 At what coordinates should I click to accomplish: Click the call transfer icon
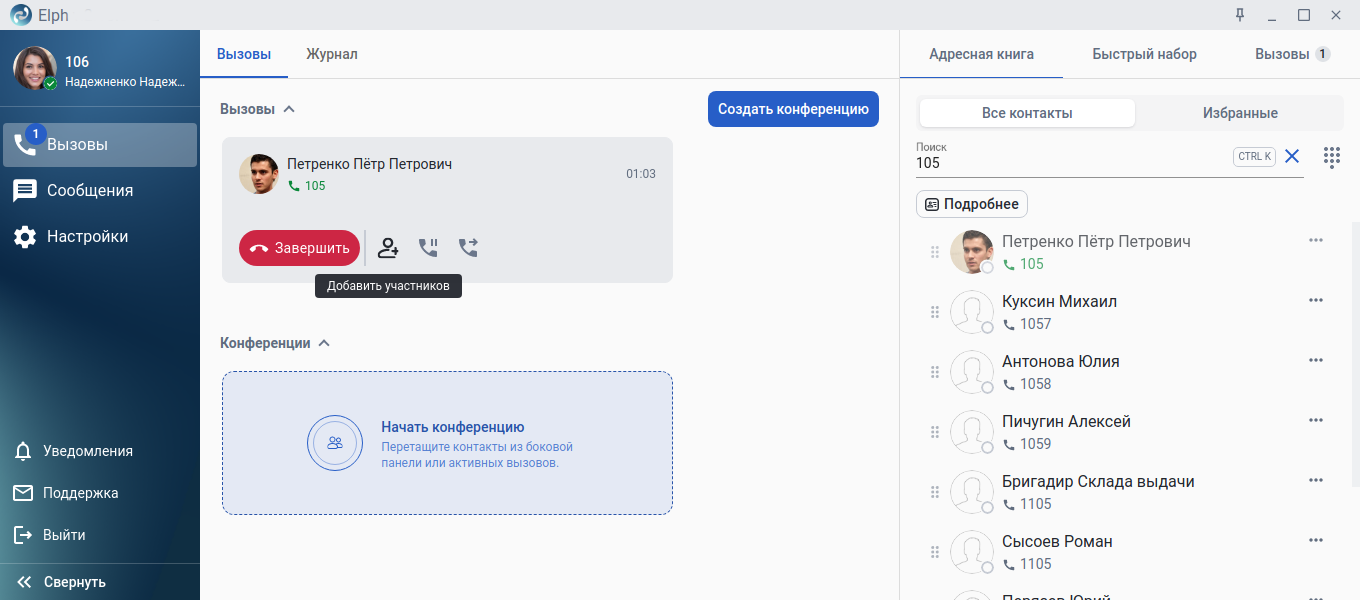pos(468,248)
